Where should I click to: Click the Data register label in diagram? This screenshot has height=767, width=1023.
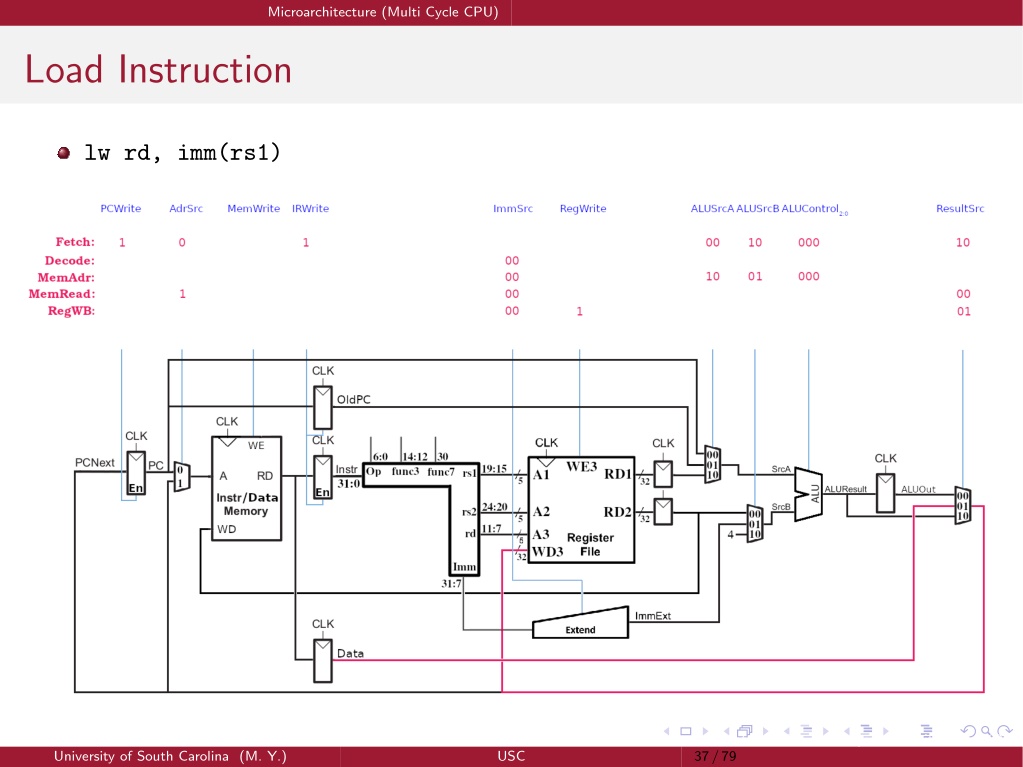[350, 654]
